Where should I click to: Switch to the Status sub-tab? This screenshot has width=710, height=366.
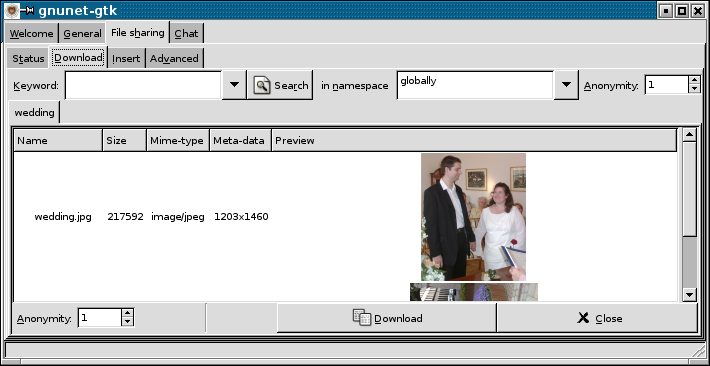click(x=28, y=58)
